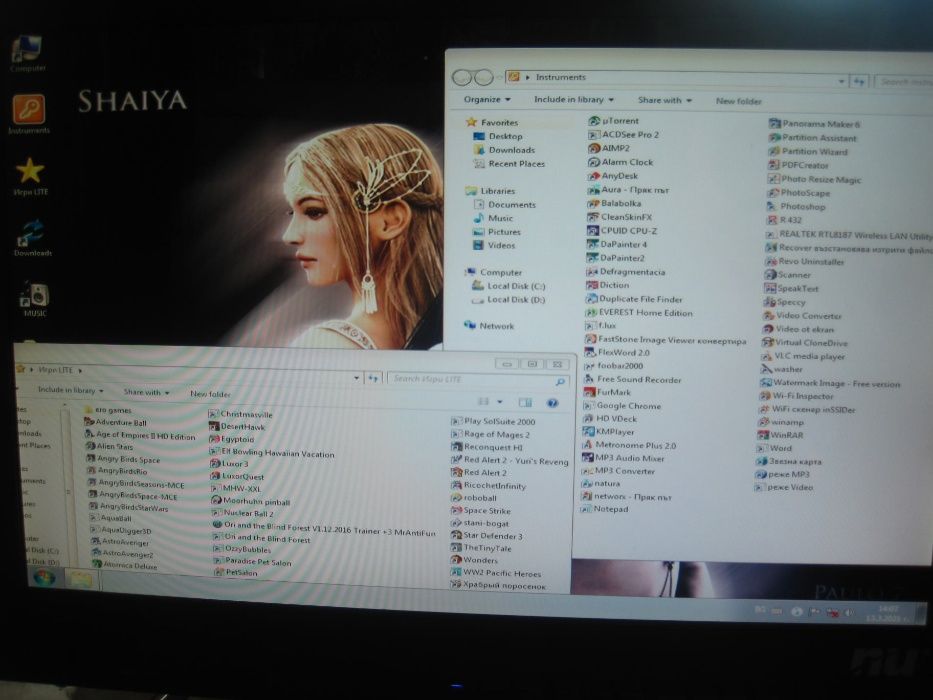Click the Explorer taskbar button

point(81,578)
